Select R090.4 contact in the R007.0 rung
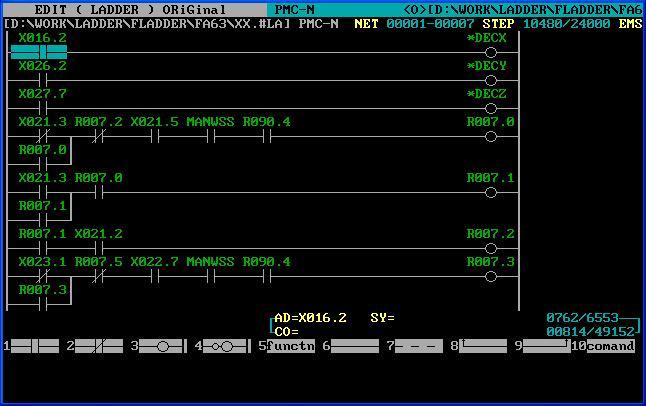 point(267,136)
